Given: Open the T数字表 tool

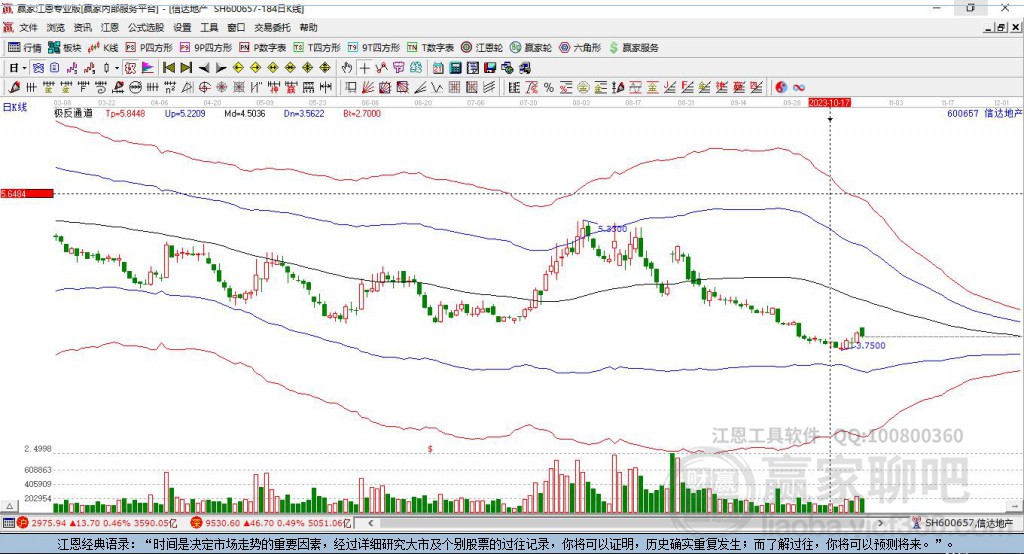Looking at the screenshot, I should [430, 48].
